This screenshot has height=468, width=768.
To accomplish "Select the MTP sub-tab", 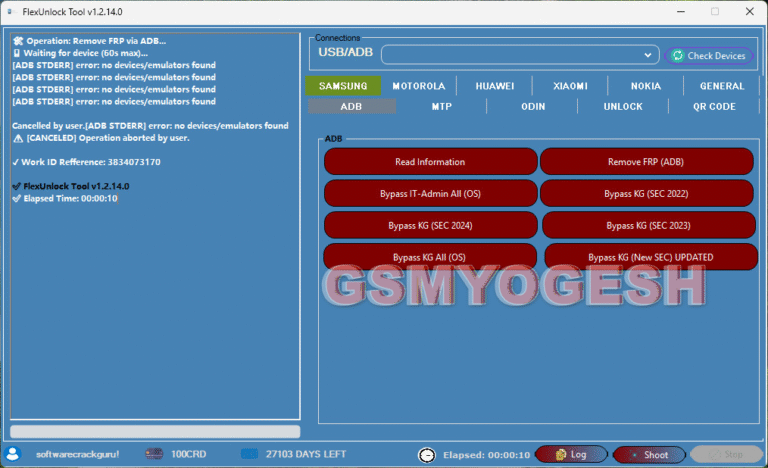I will click(x=441, y=106).
